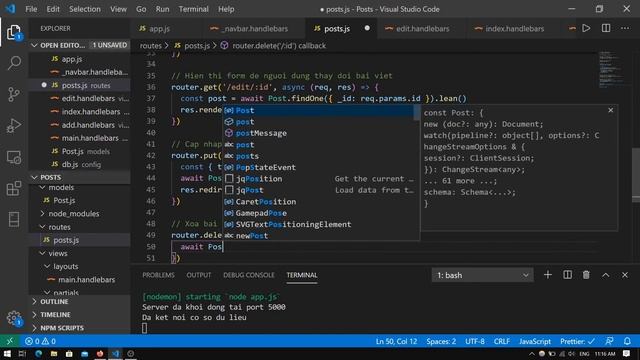Collapse the layouts folder
640x360 pixels.
pyautogui.click(x=47, y=267)
